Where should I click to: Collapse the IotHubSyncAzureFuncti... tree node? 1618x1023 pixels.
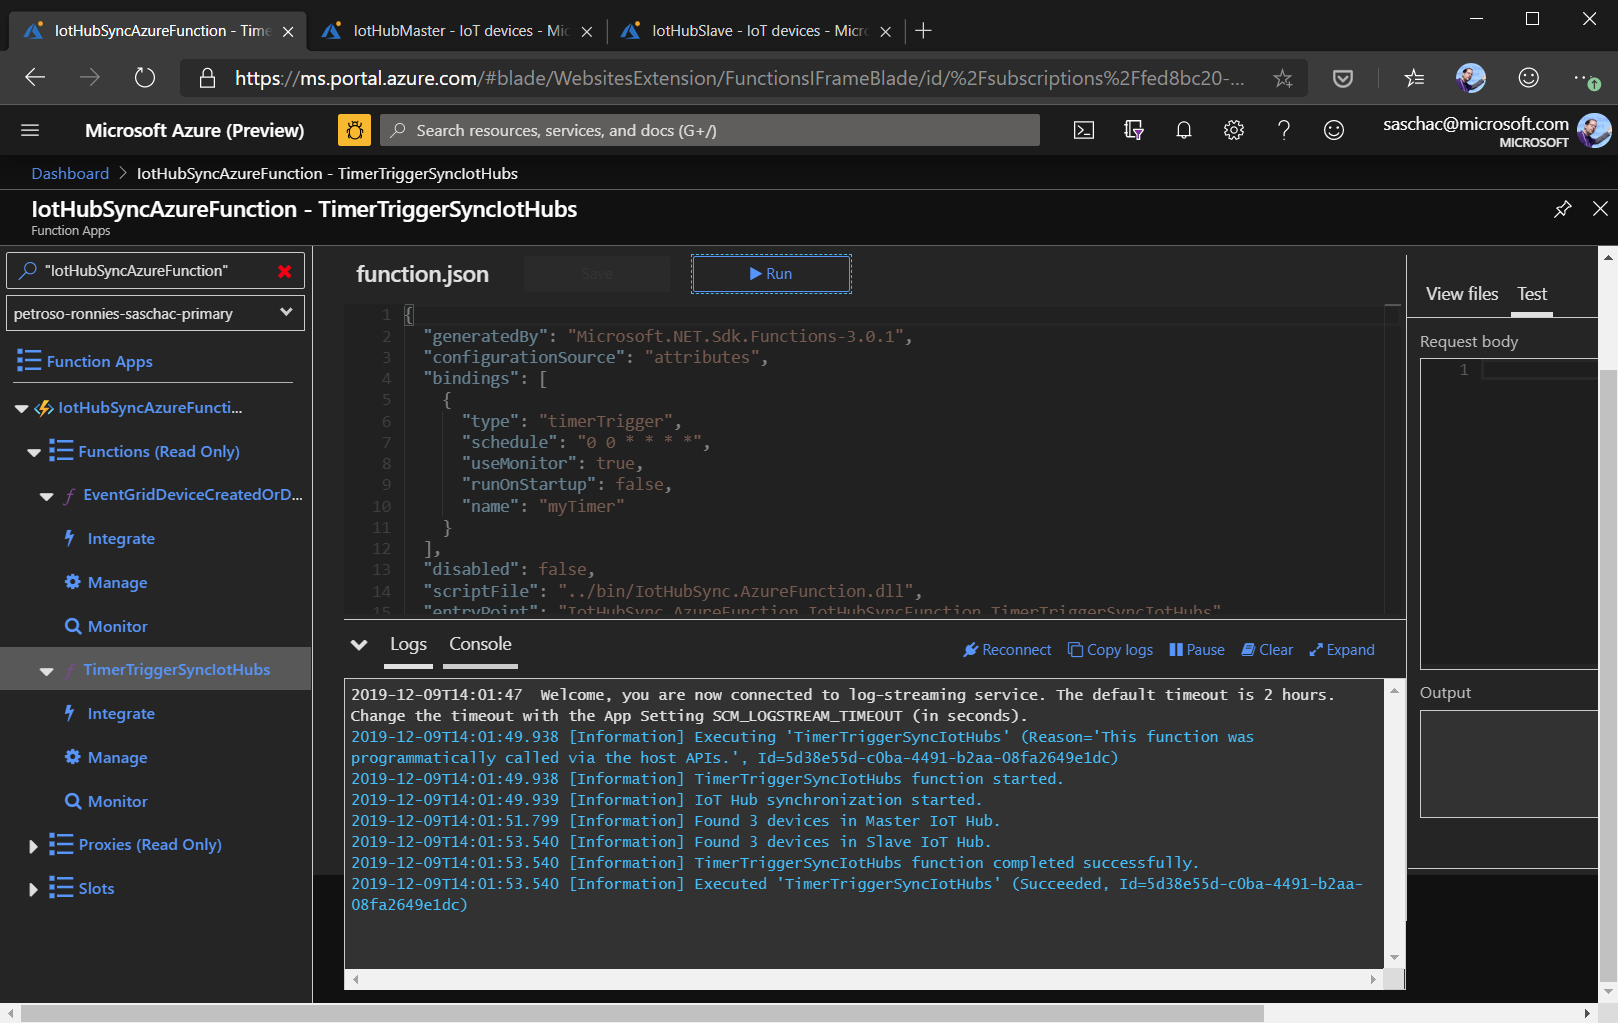pos(22,409)
